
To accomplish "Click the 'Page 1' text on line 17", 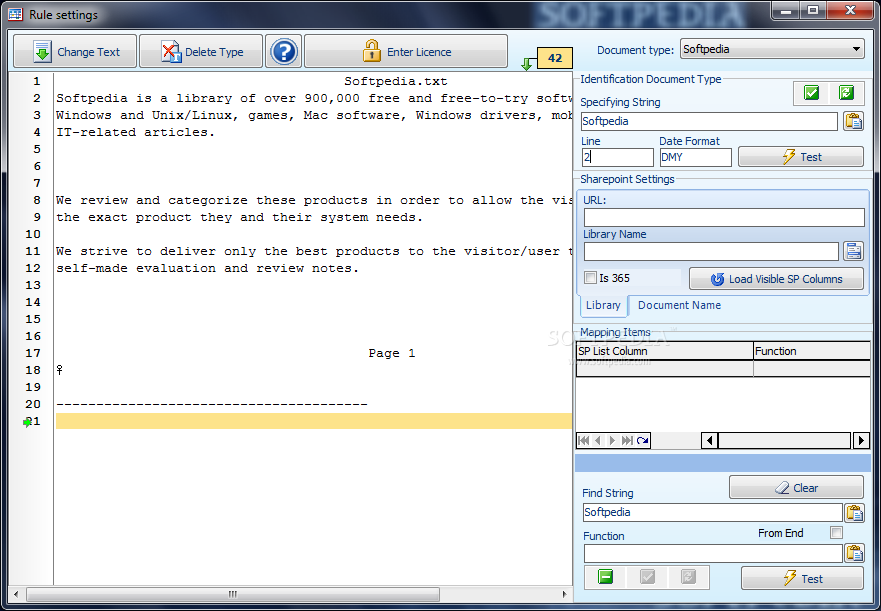I will click(392, 353).
